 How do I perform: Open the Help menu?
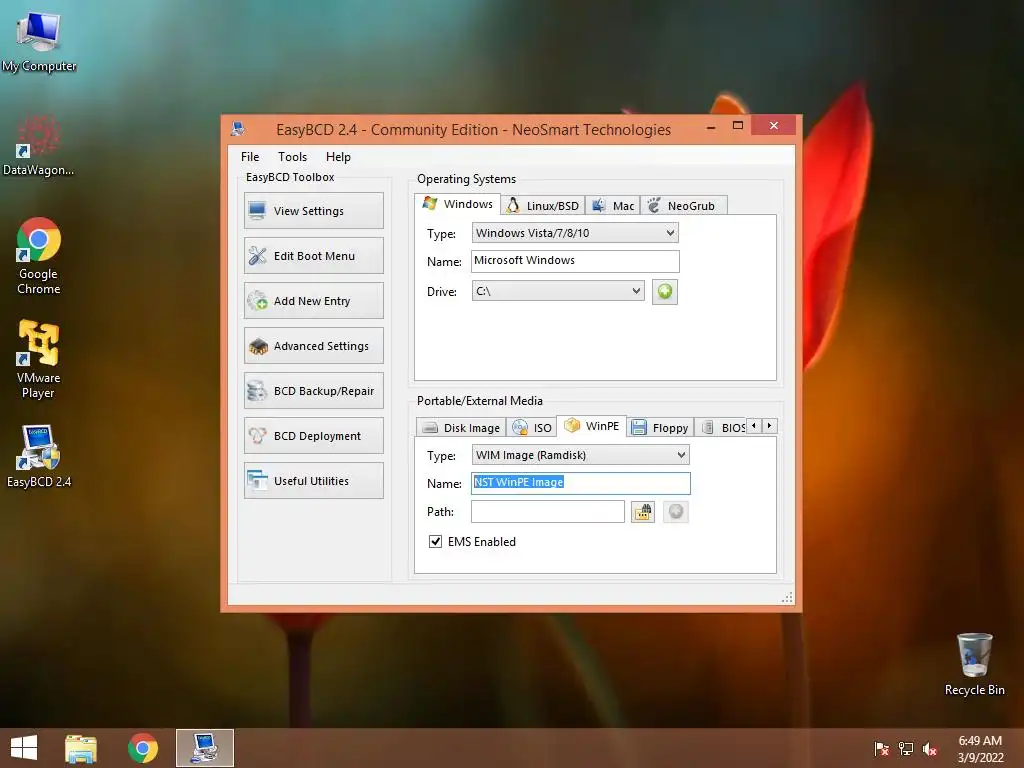pyautogui.click(x=338, y=157)
